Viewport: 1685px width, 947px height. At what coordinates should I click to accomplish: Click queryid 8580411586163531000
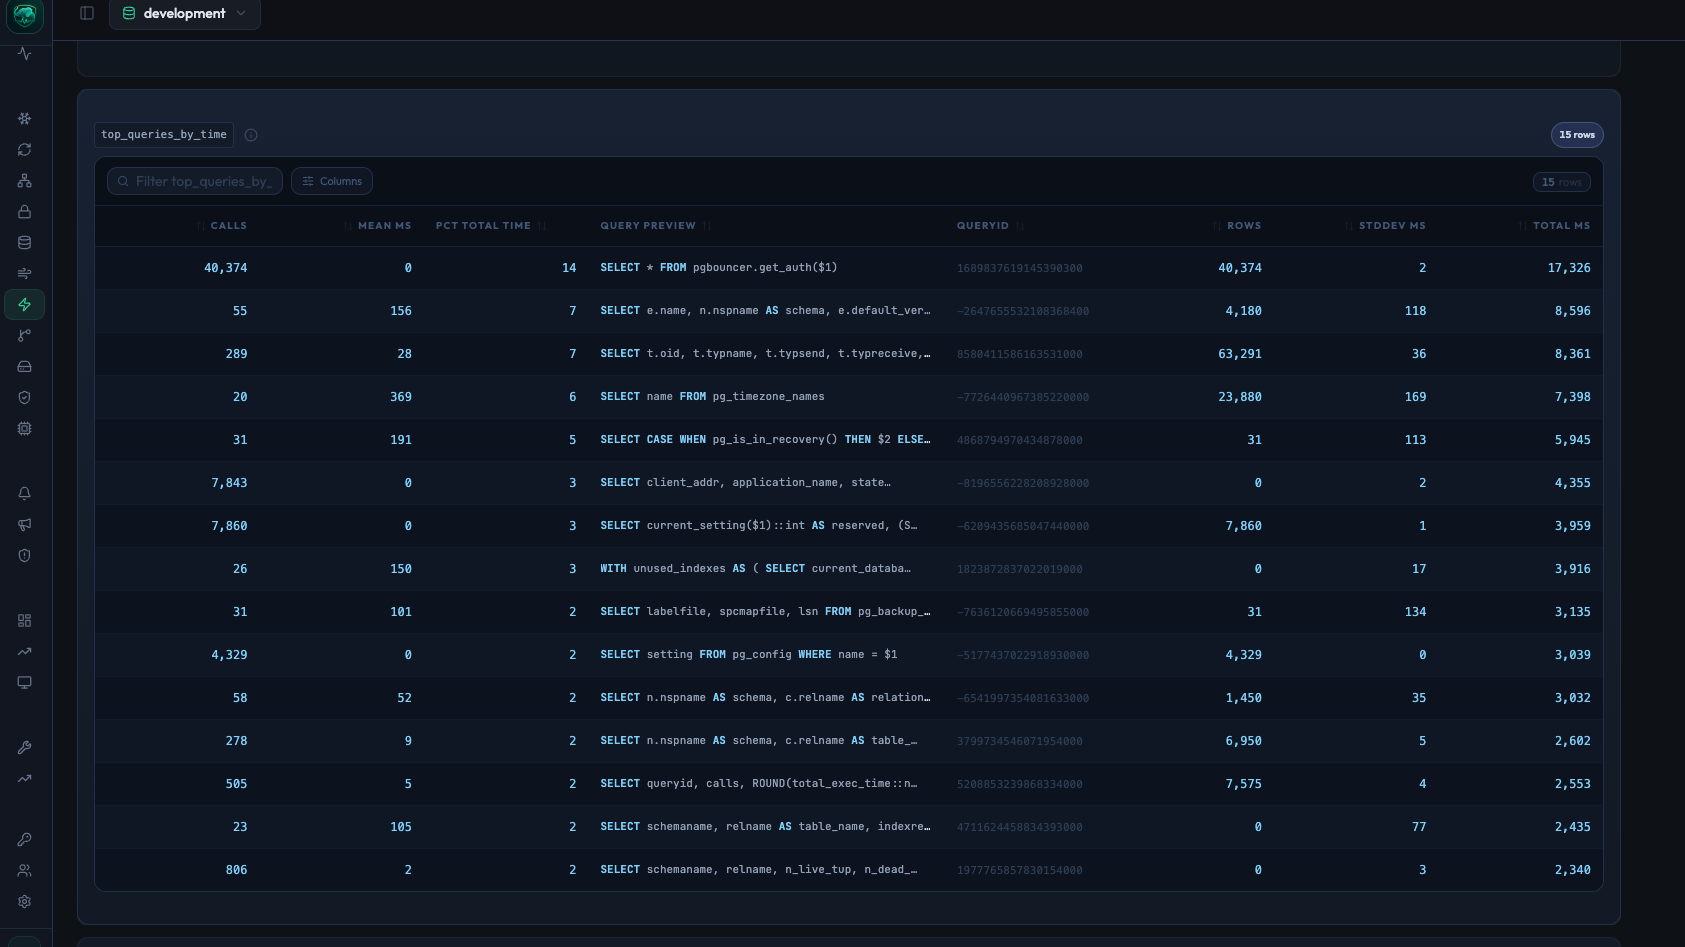(1019, 355)
